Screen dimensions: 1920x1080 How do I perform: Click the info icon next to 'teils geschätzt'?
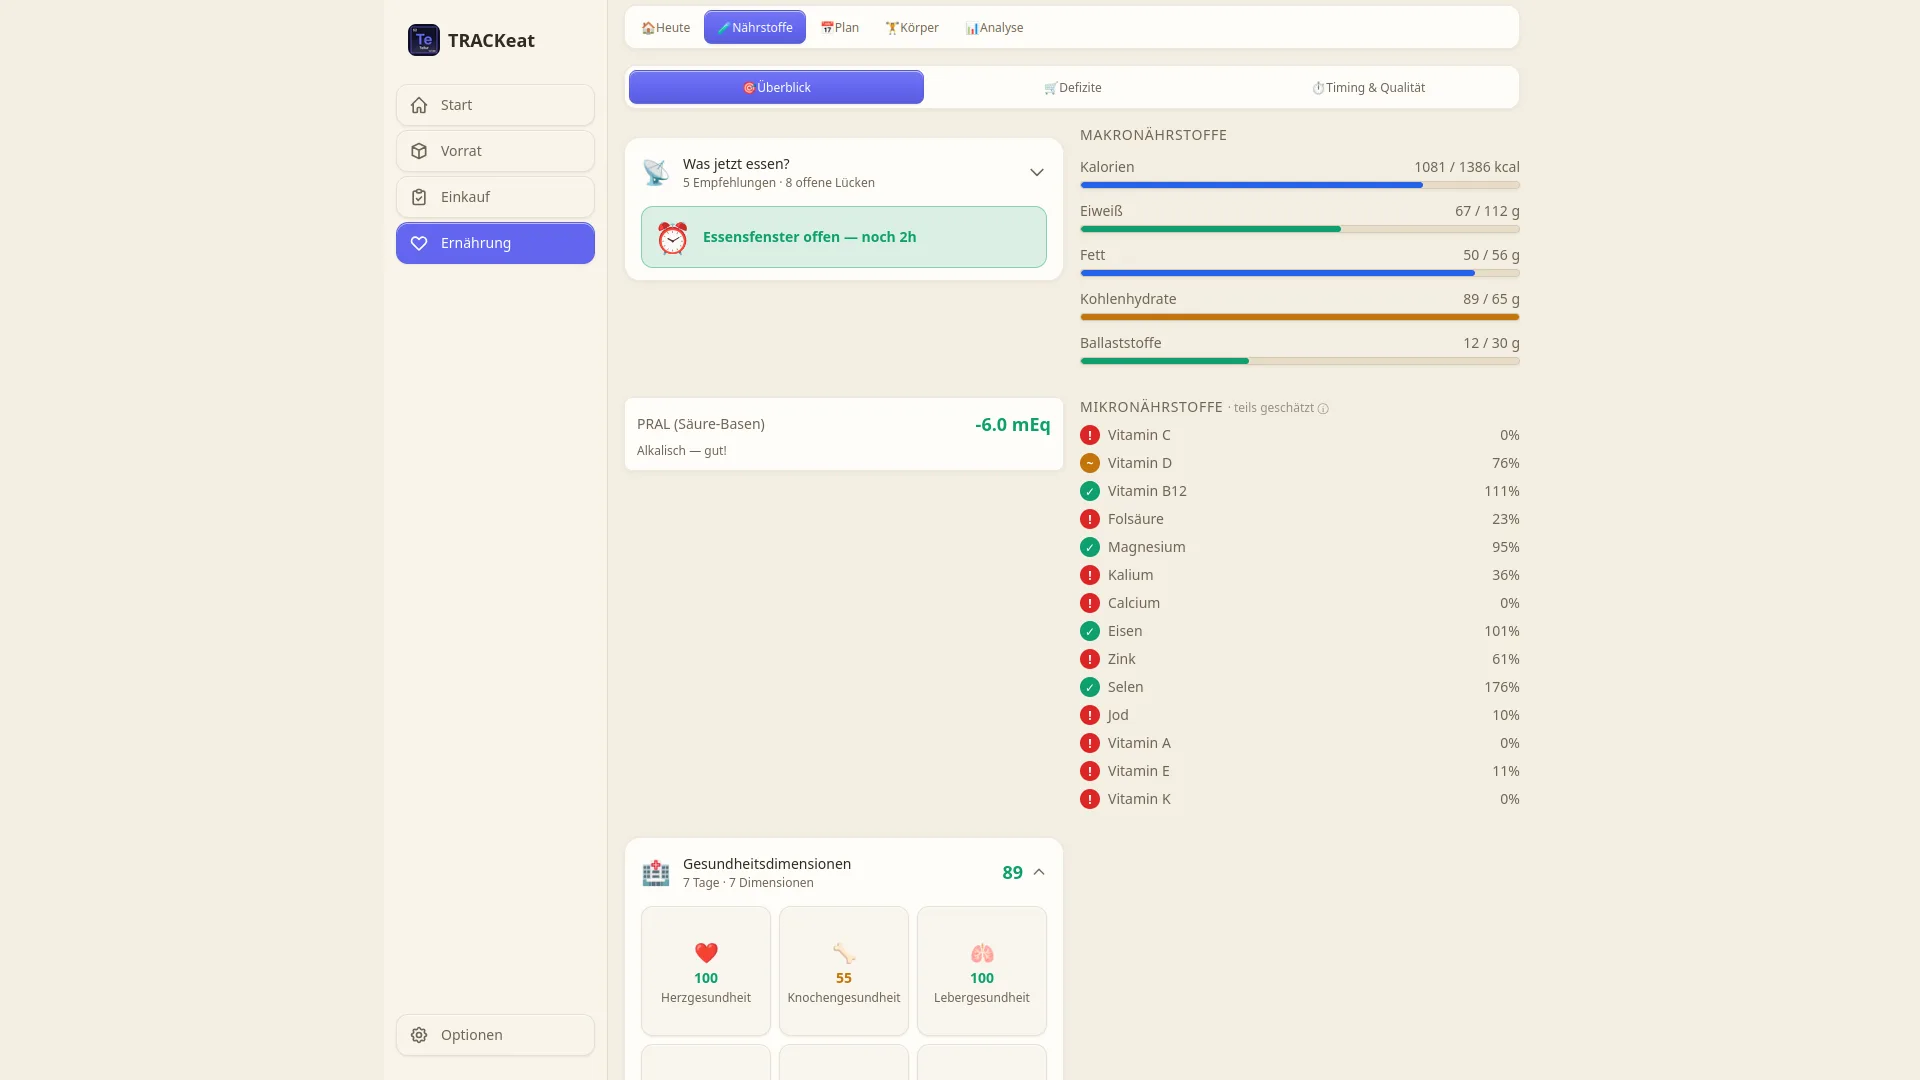coord(1323,408)
